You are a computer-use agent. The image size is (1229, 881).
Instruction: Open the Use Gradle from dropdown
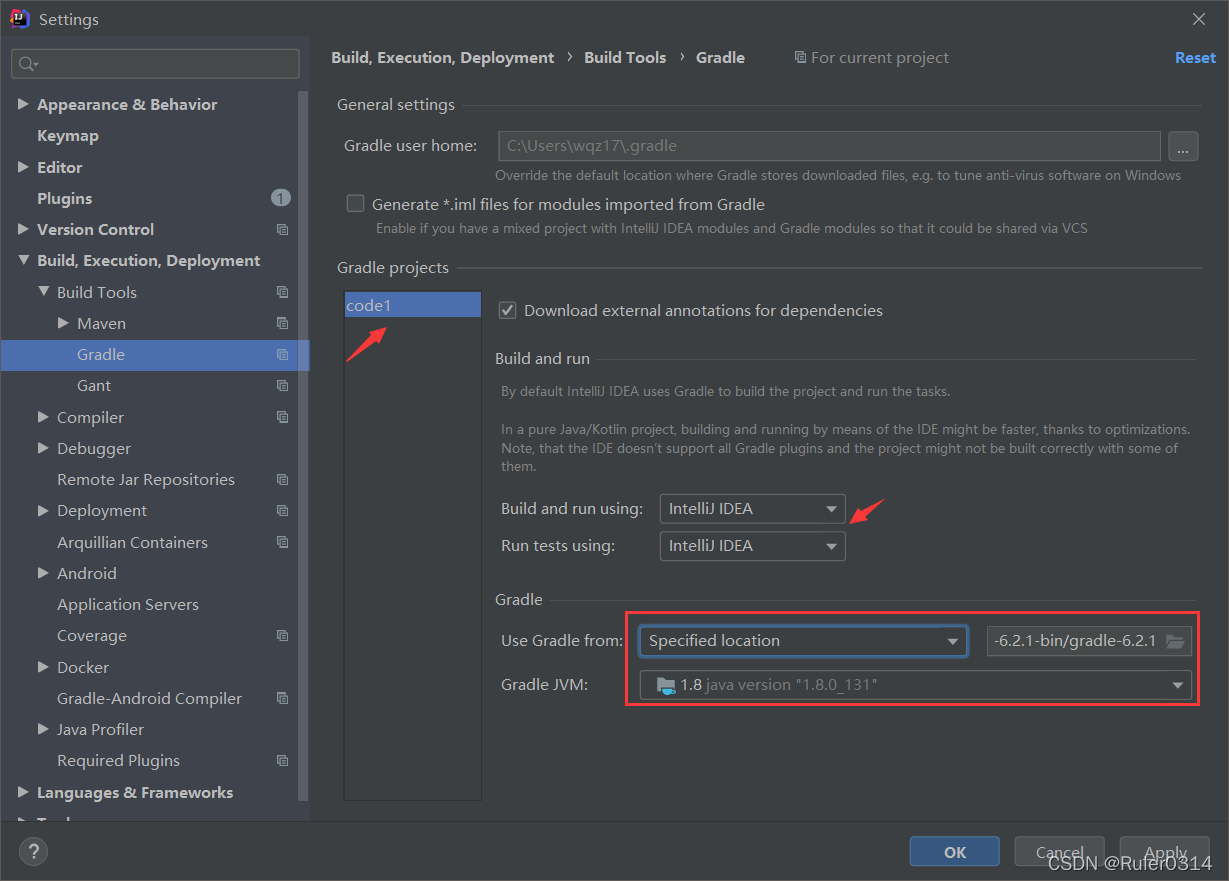[x=803, y=641]
